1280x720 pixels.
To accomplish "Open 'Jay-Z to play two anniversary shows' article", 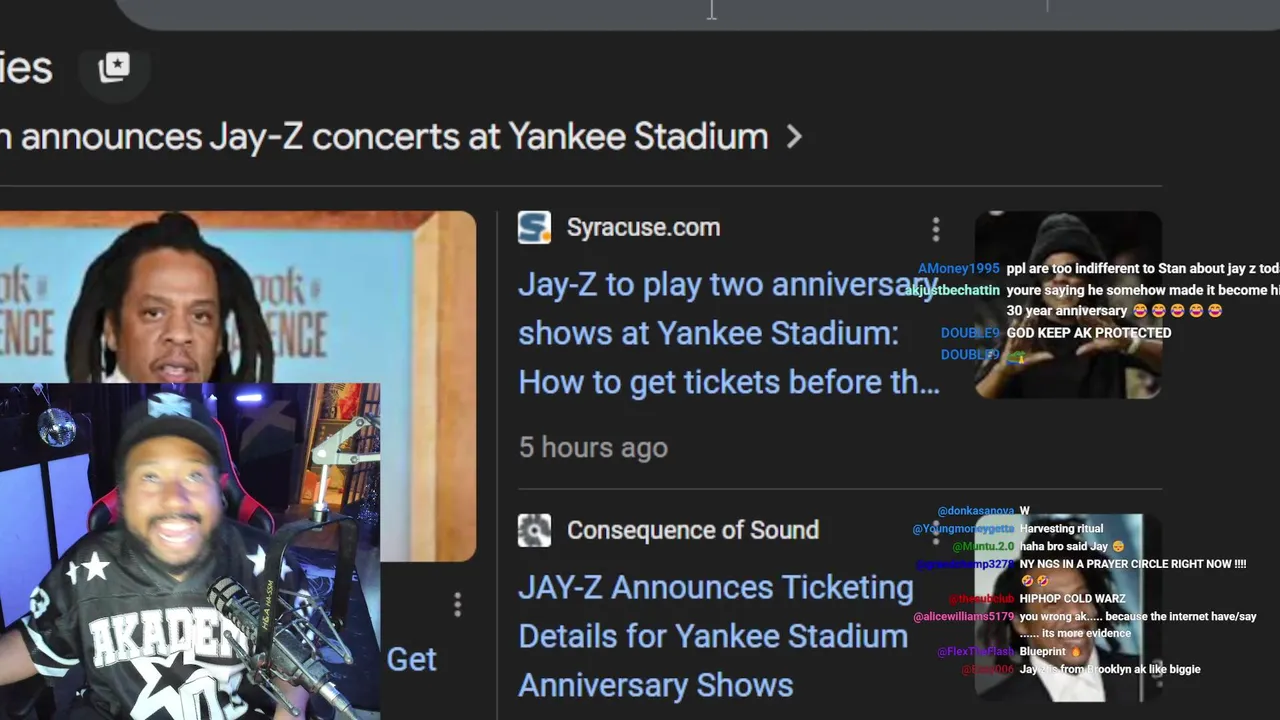I will [728, 333].
